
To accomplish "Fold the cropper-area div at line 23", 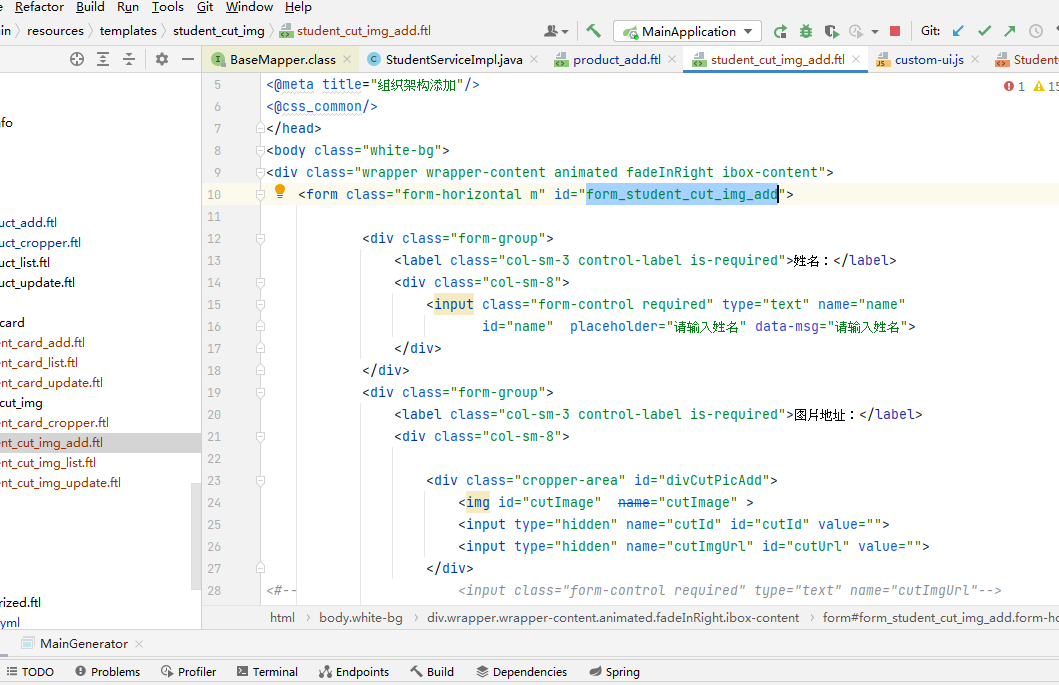I will pyautogui.click(x=260, y=481).
